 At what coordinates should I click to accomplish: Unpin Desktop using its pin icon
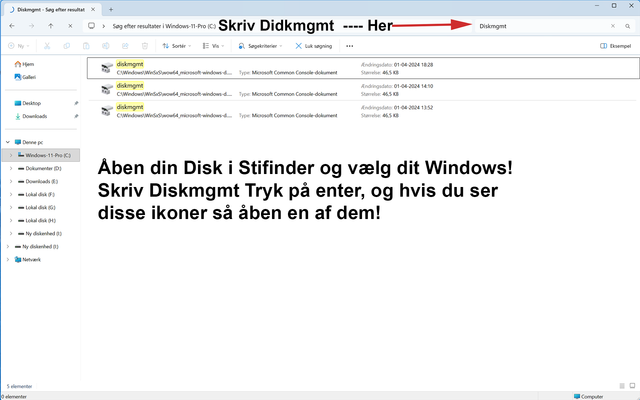click(76, 103)
